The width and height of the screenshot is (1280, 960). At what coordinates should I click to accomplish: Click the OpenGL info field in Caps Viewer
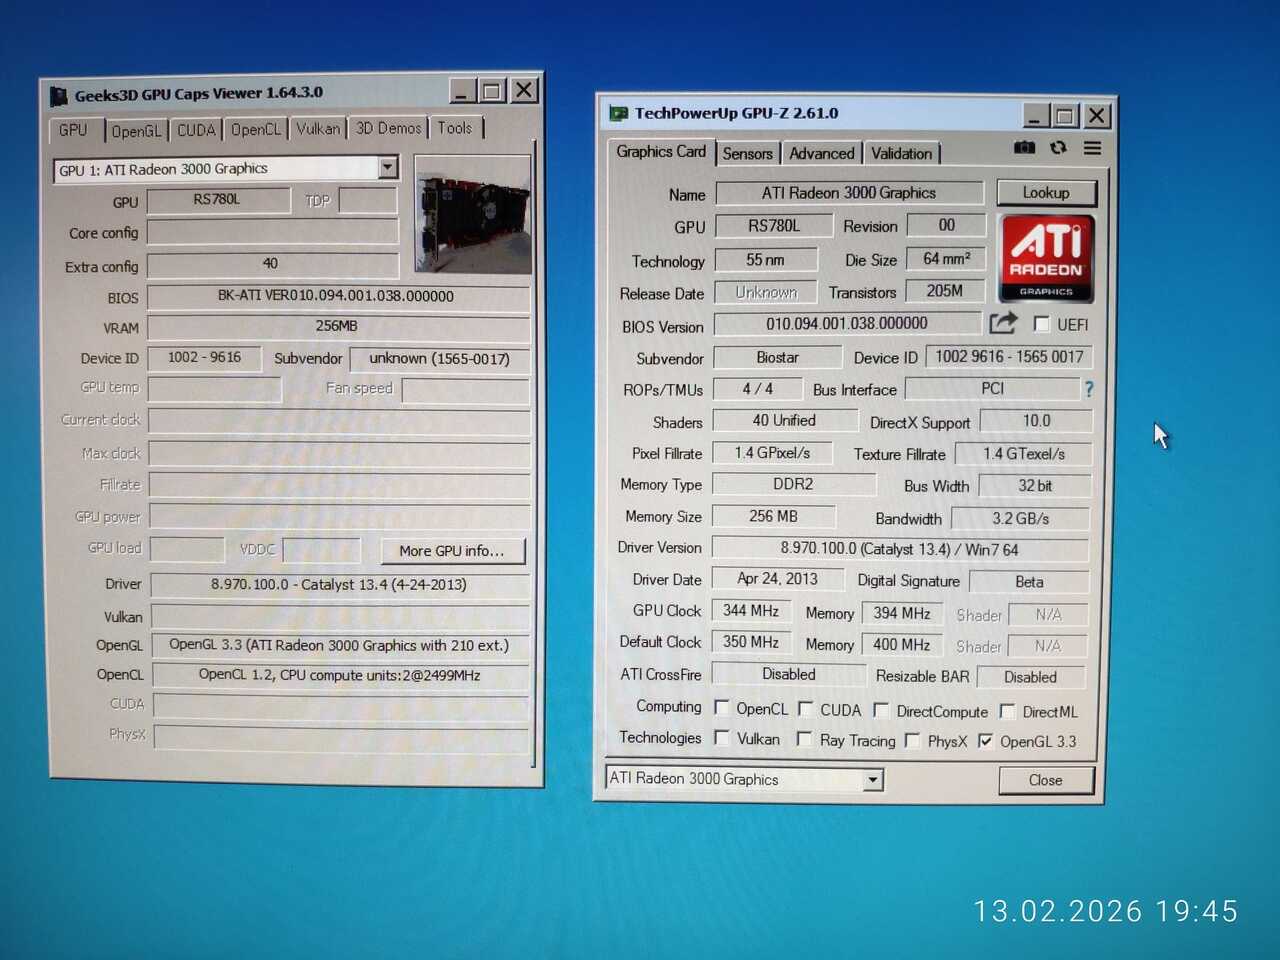pyautogui.click(x=340, y=645)
